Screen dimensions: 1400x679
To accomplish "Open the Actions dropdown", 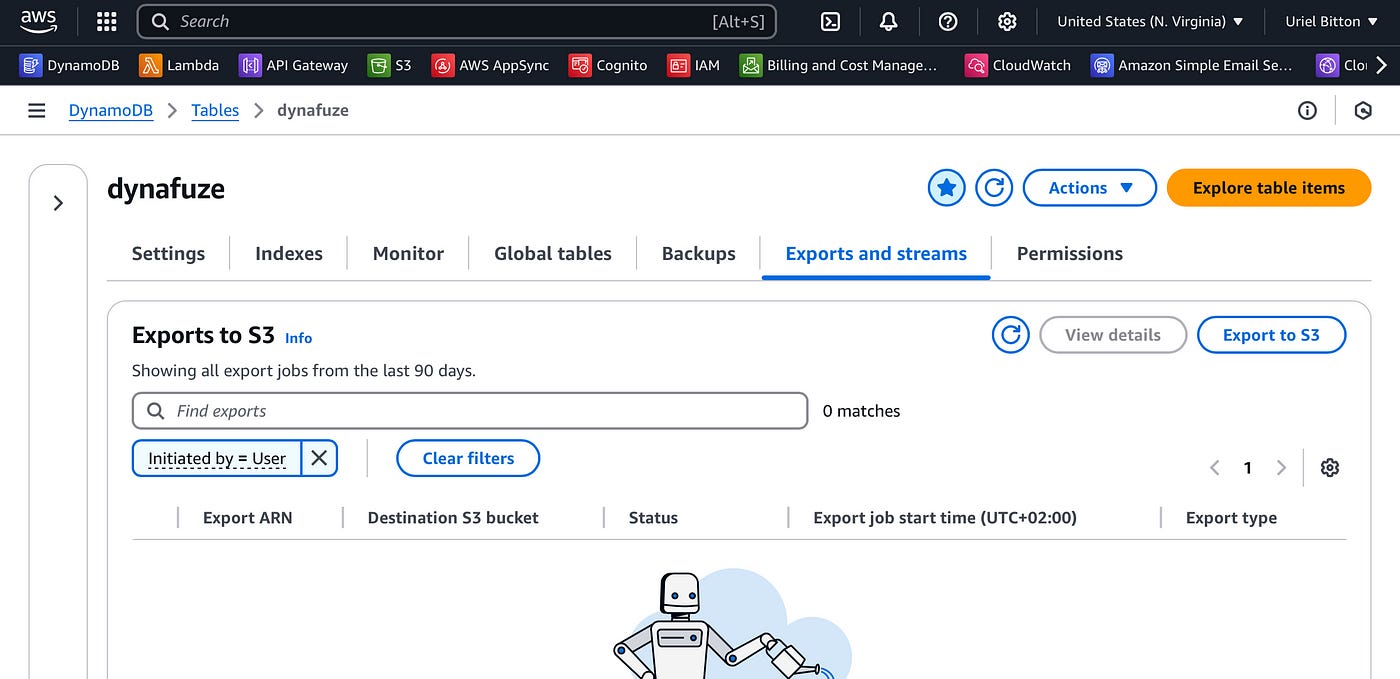I will [x=1089, y=187].
